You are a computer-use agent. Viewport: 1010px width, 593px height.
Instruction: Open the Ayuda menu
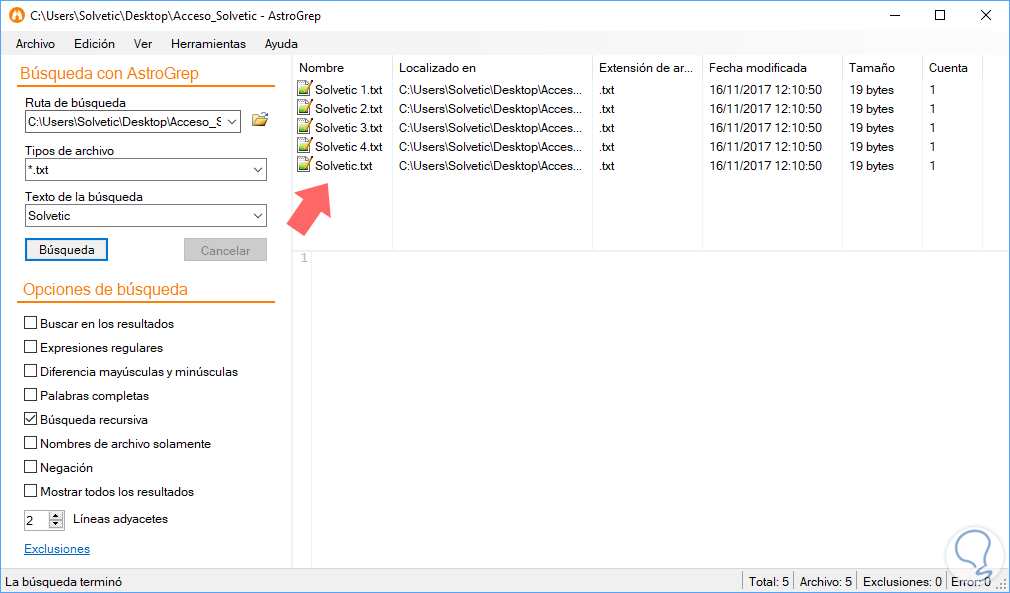[281, 44]
